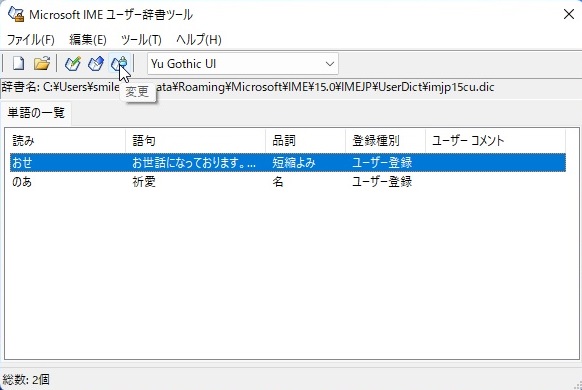The image size is (582, 390).
Task: Close the user dictionary tool window
Action: (569, 14)
